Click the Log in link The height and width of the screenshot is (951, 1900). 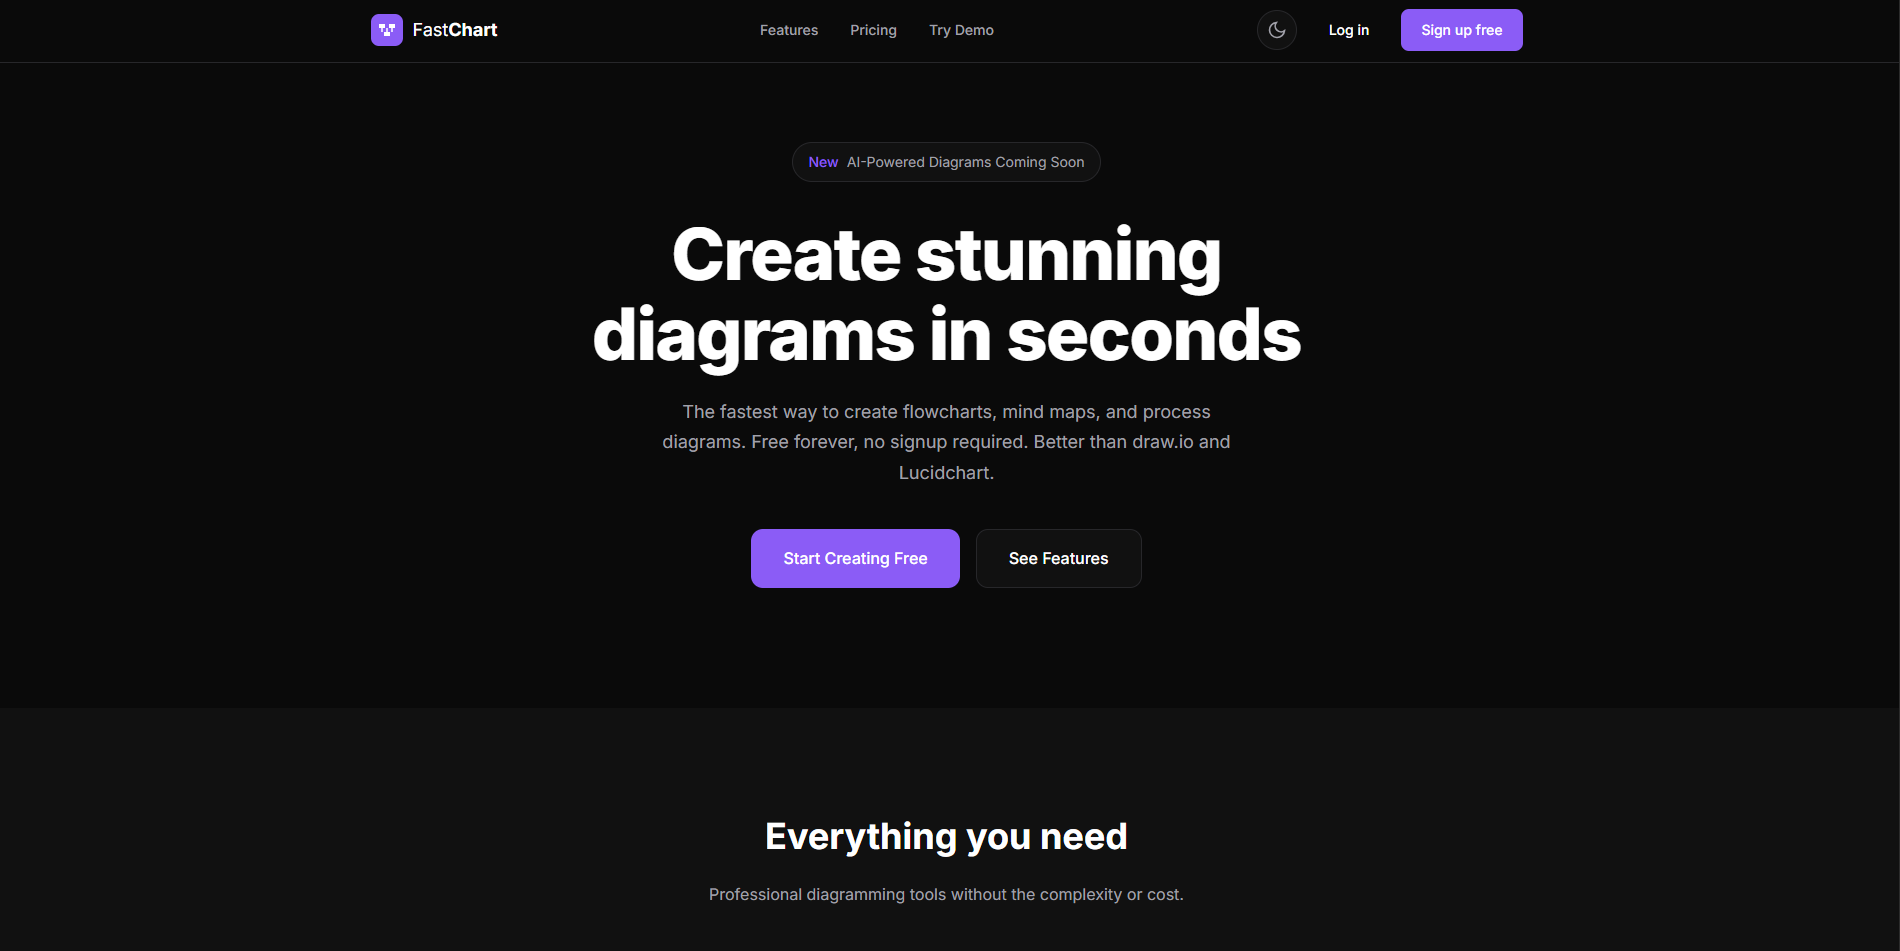coord(1348,30)
